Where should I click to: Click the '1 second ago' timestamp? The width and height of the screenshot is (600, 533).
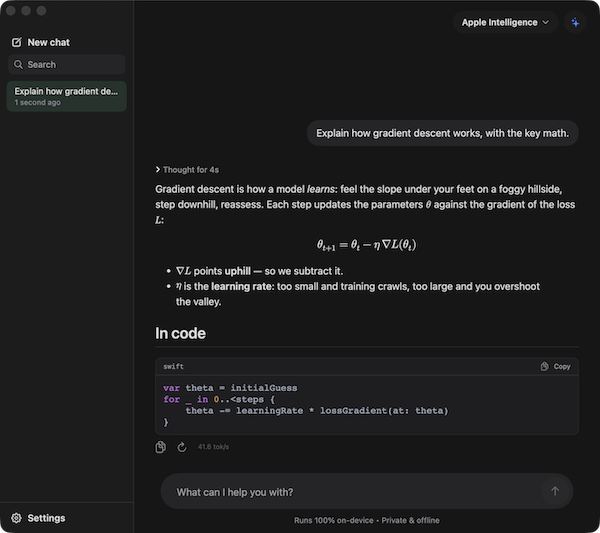[38, 103]
